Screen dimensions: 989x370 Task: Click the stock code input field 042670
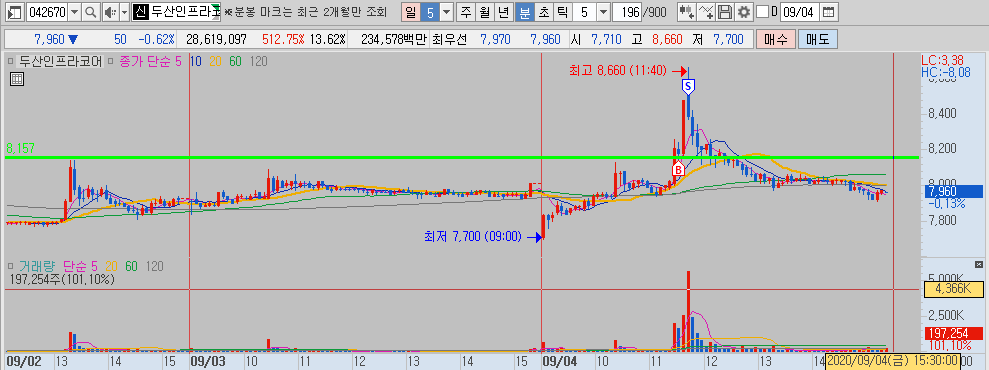(47, 11)
